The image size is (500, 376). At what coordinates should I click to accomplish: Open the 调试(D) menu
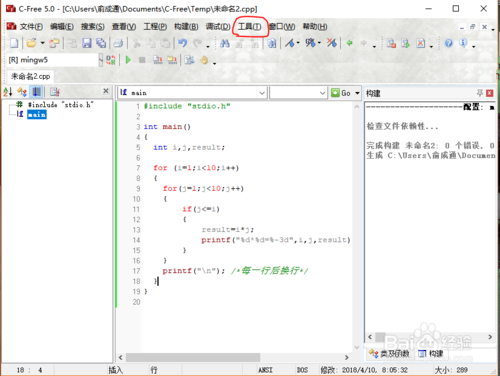[x=218, y=27]
